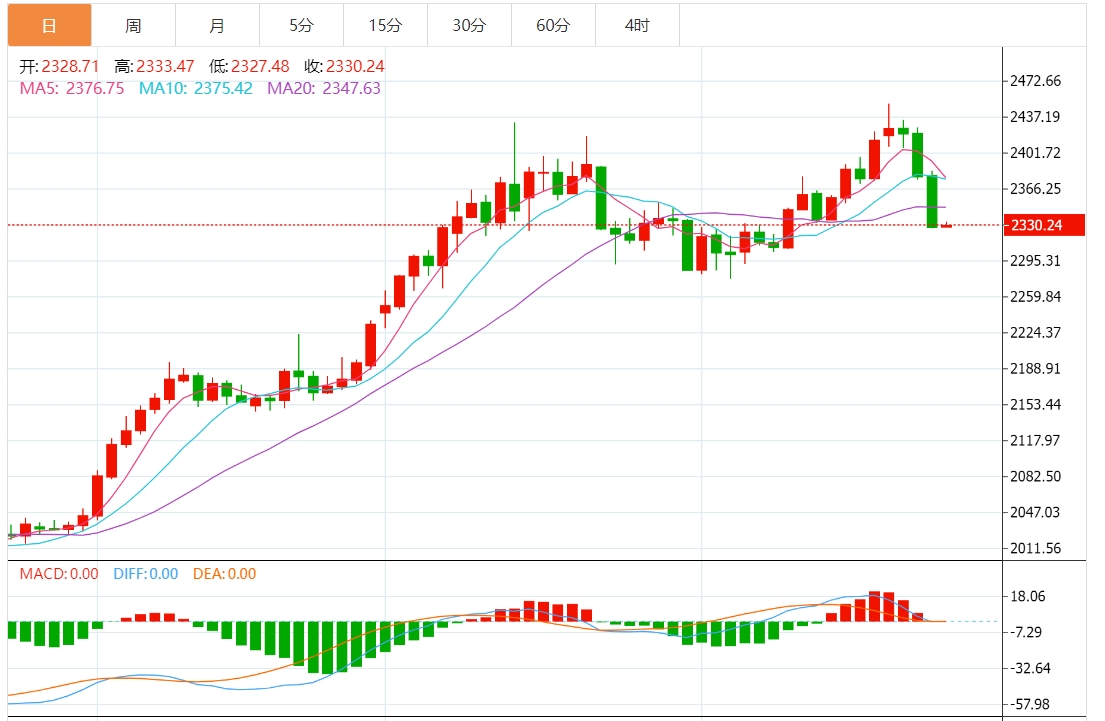The width and height of the screenshot is (1105, 721).
Task: Show the 60分 timeframe chart
Action: click(x=552, y=25)
